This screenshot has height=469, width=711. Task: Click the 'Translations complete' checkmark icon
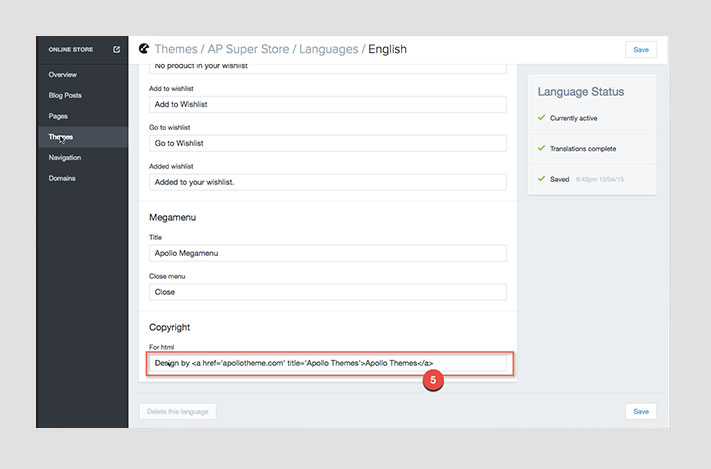(541, 149)
